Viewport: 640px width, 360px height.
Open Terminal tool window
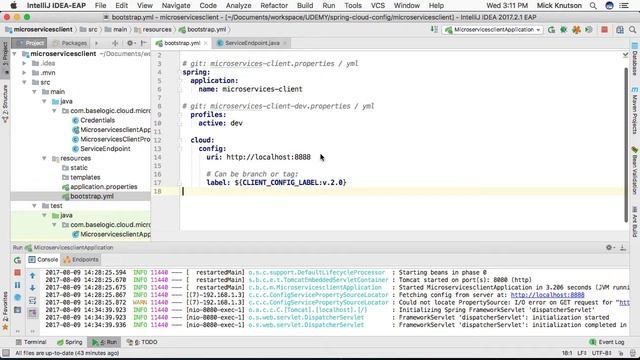[31, 342]
